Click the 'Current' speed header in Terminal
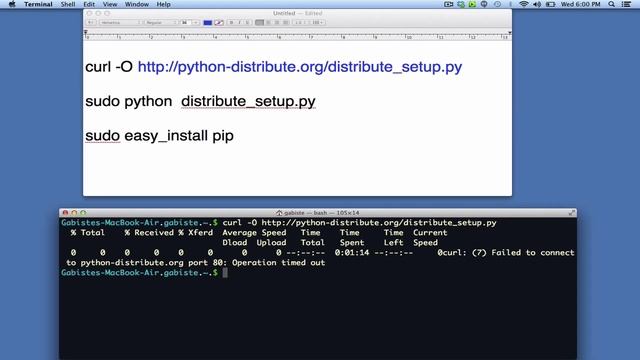The height and width of the screenshot is (360, 640). click(x=430, y=233)
